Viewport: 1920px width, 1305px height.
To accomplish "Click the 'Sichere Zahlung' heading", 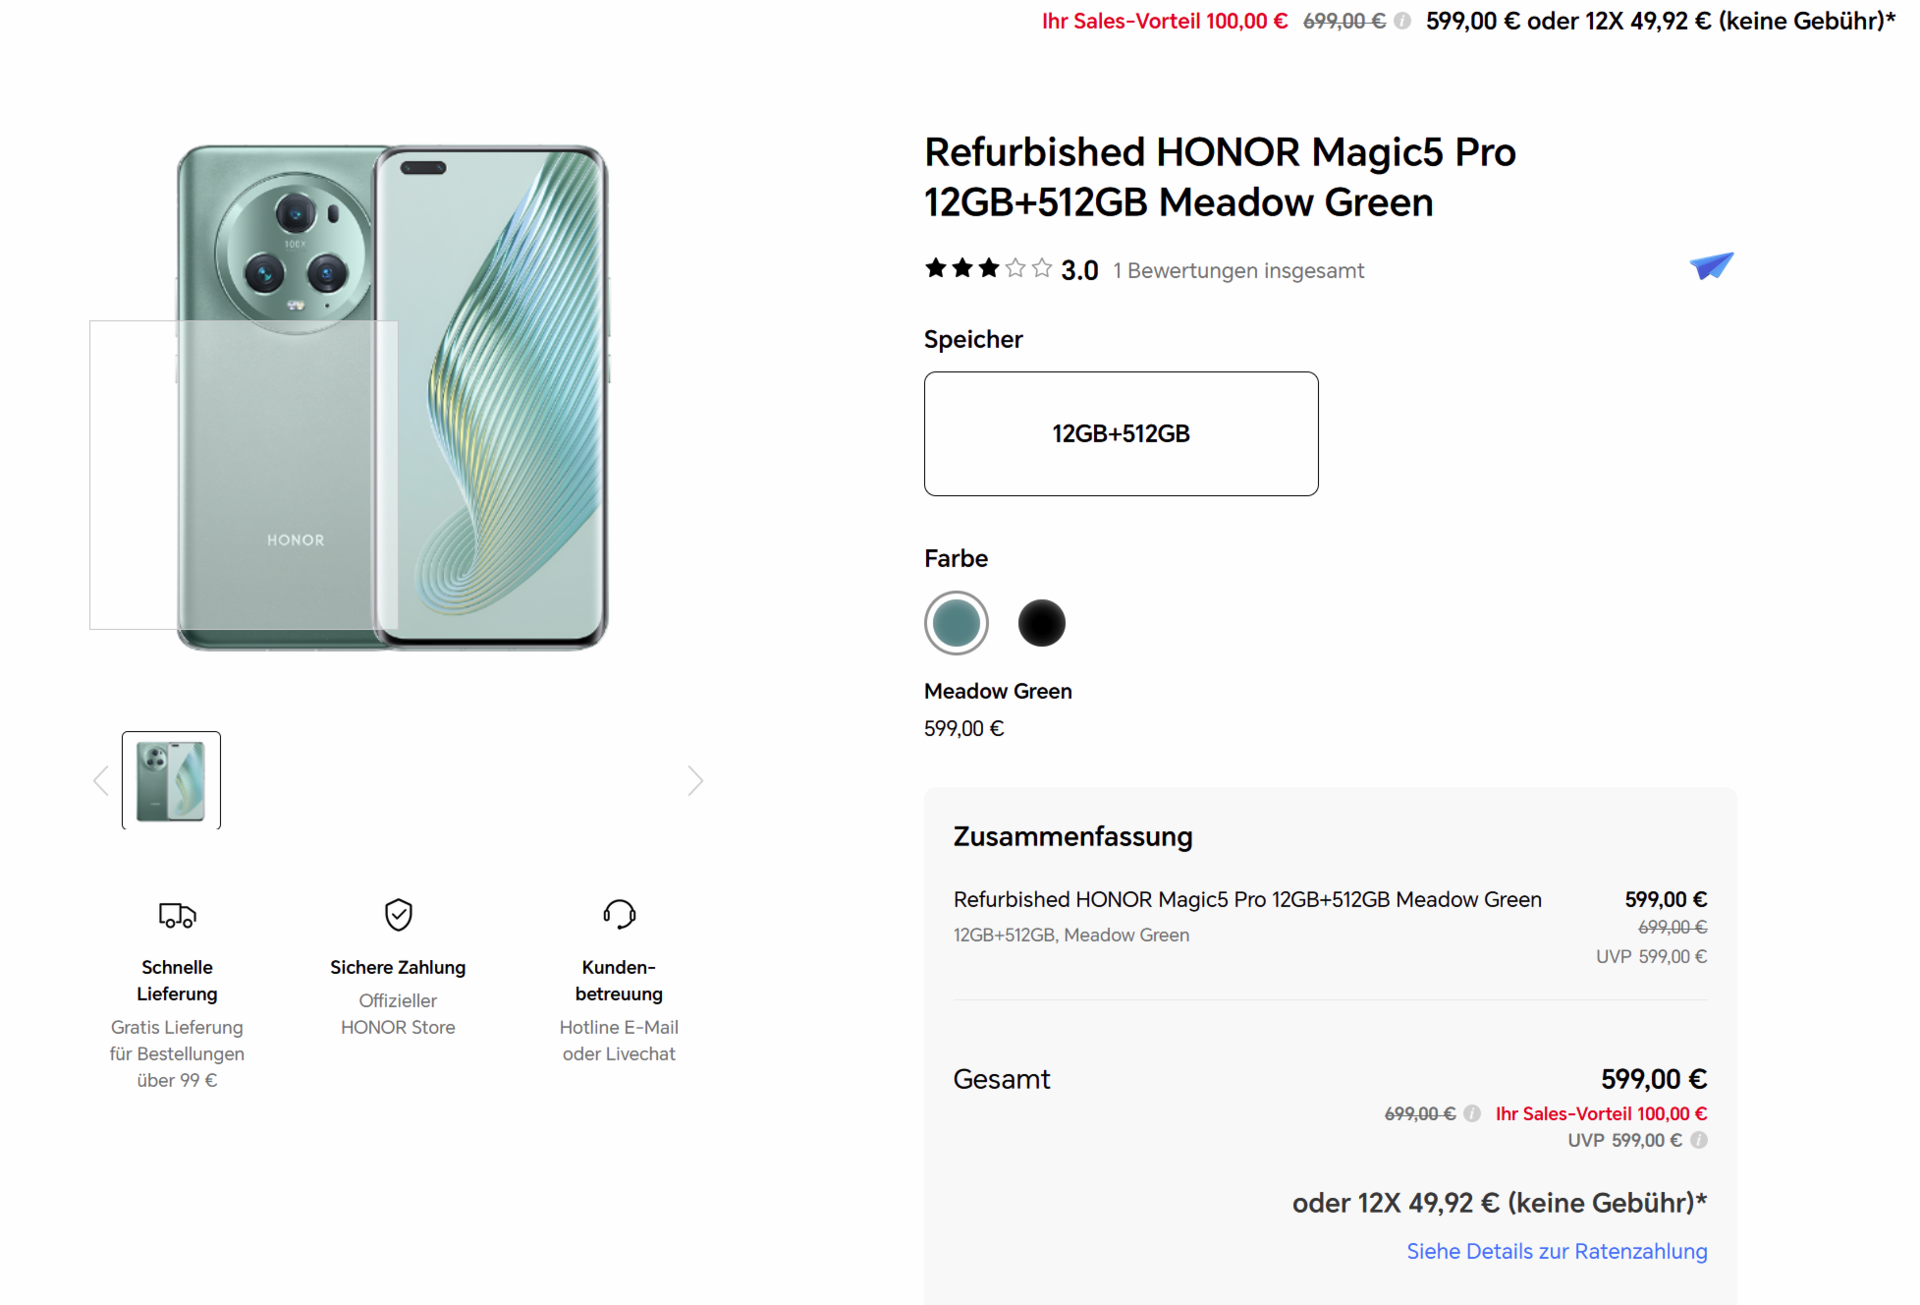I will (398, 968).
